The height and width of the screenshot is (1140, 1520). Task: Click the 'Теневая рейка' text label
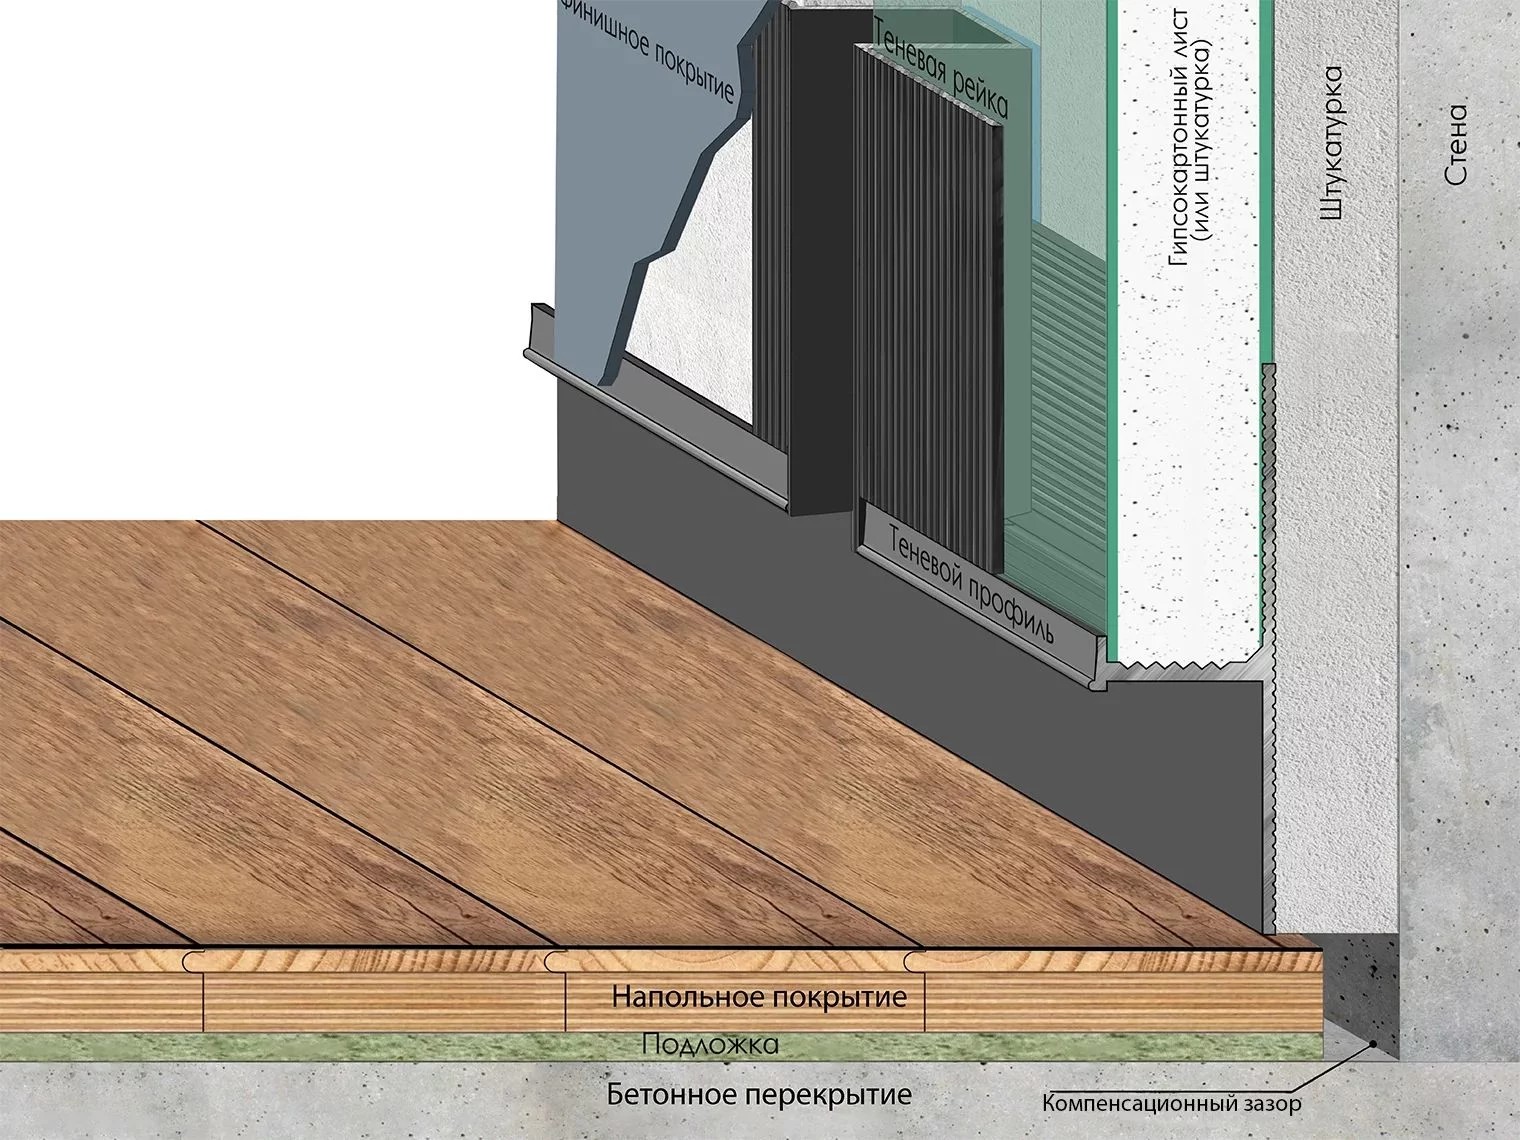[x=940, y=68]
